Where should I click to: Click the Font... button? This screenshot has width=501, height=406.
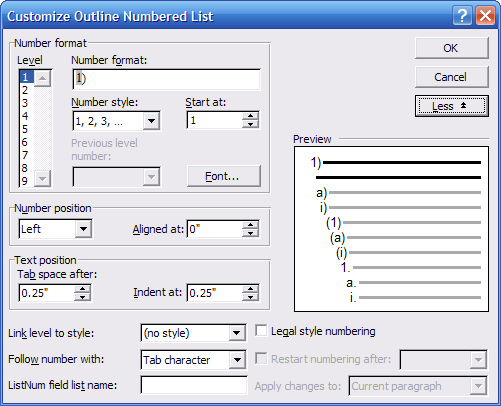click(224, 176)
